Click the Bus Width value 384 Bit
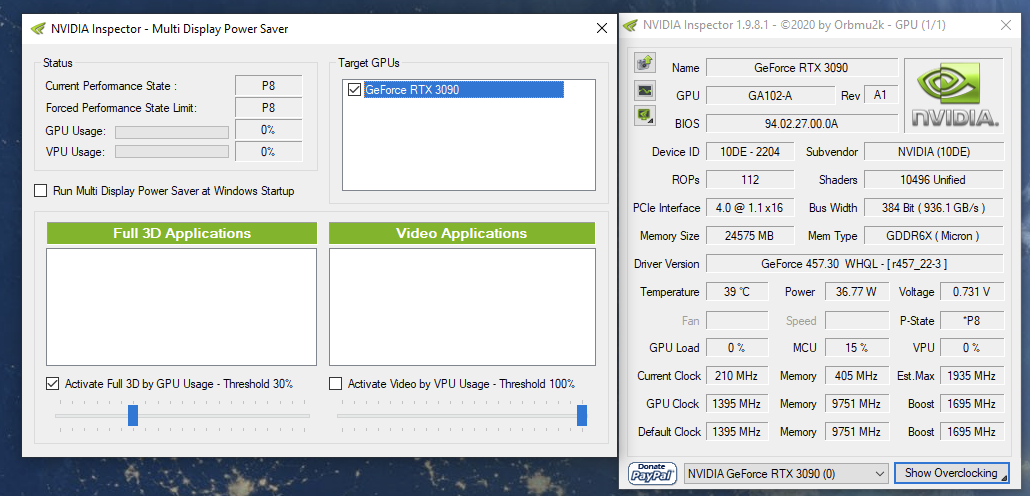Image resolution: width=1030 pixels, height=496 pixels. pos(933,208)
